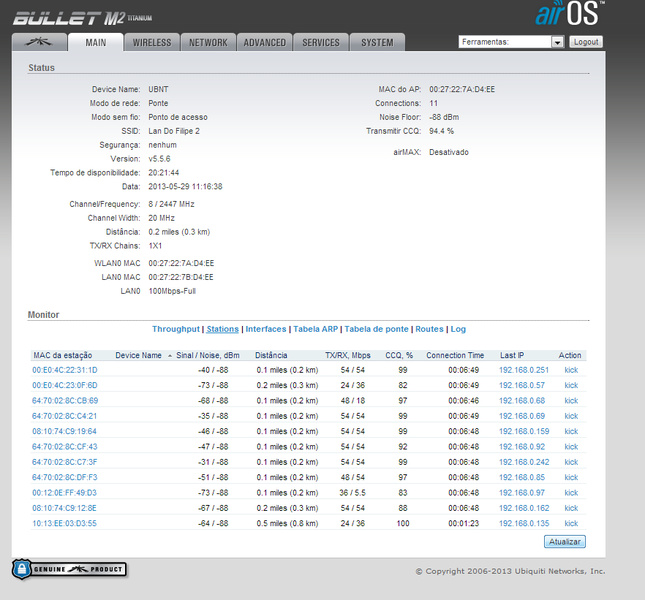Open Last IP 192.168.0.92
Image resolution: width=645 pixels, height=600 pixels.
pyautogui.click(x=522, y=447)
